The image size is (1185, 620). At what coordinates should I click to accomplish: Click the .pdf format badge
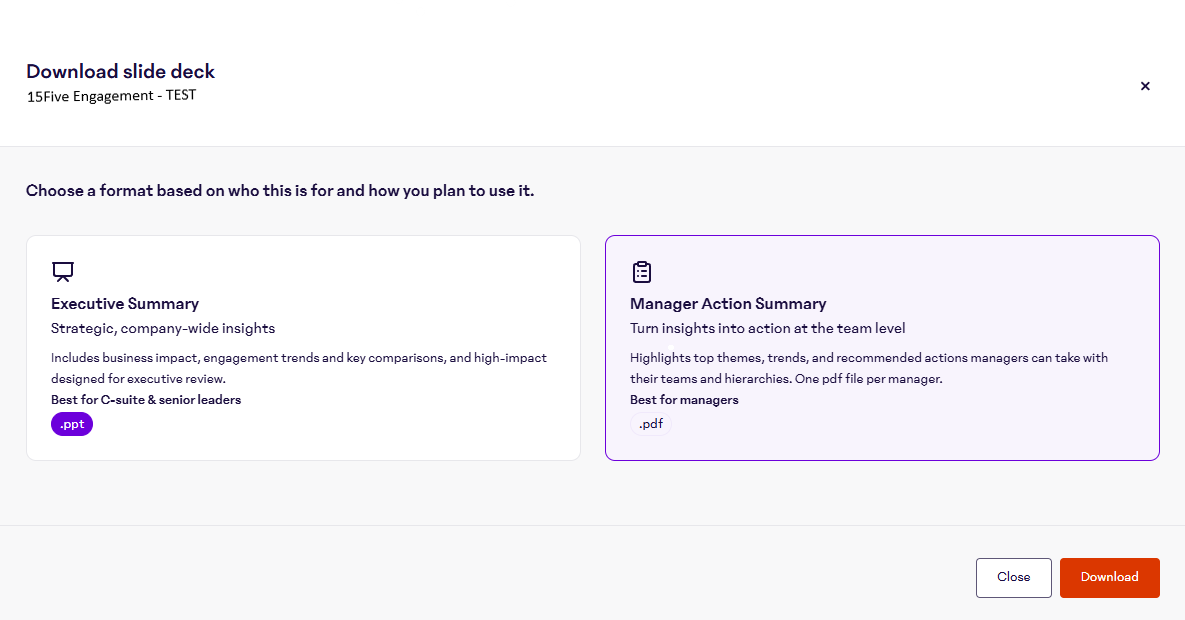(x=651, y=424)
